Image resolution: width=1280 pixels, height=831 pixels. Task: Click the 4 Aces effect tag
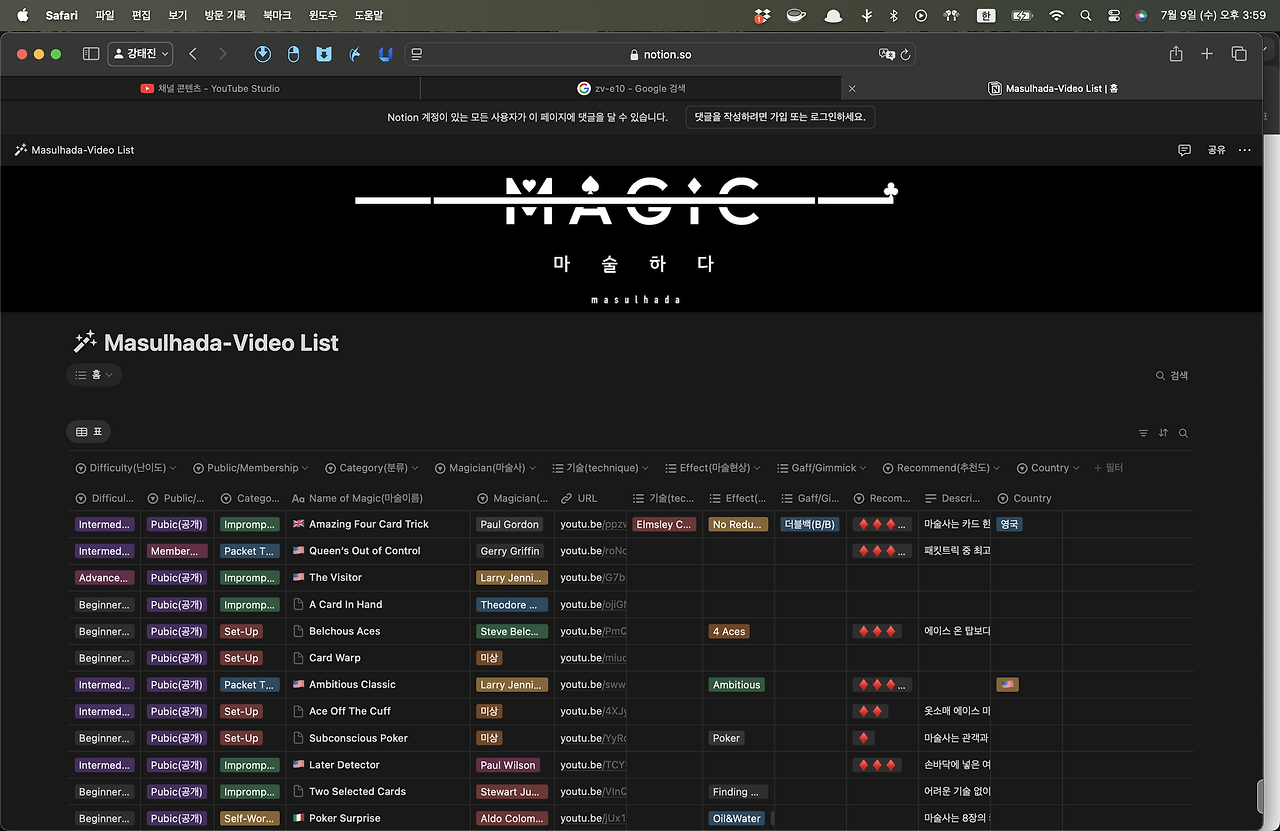[728, 631]
